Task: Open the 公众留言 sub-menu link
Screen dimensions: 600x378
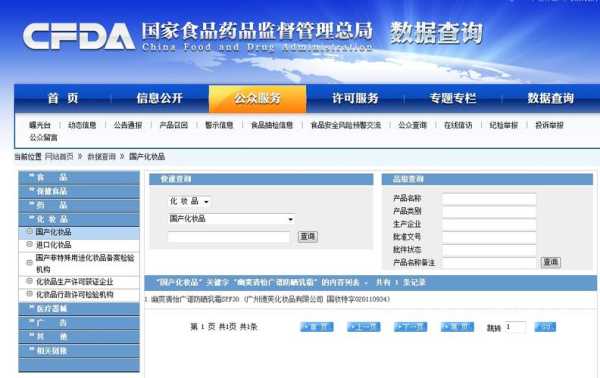Action: coord(44,137)
